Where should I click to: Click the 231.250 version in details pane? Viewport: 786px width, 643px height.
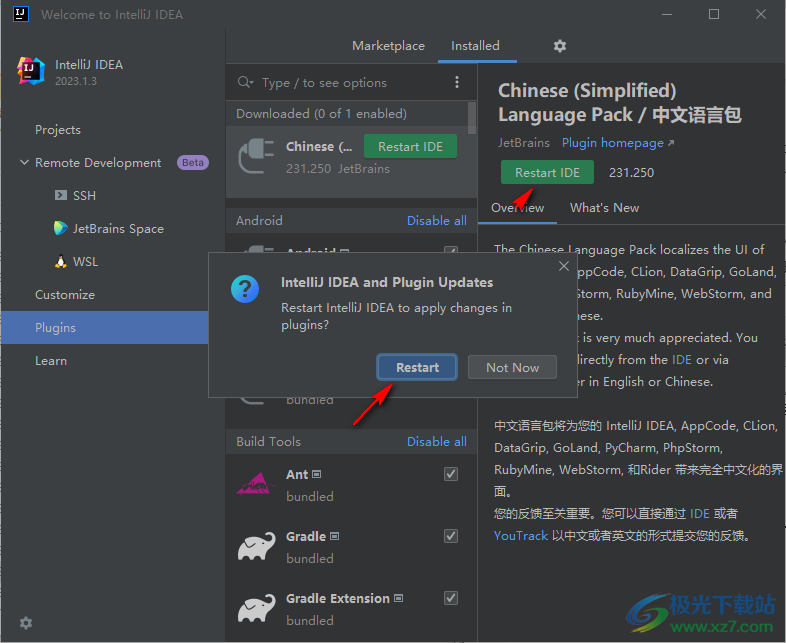tap(631, 172)
